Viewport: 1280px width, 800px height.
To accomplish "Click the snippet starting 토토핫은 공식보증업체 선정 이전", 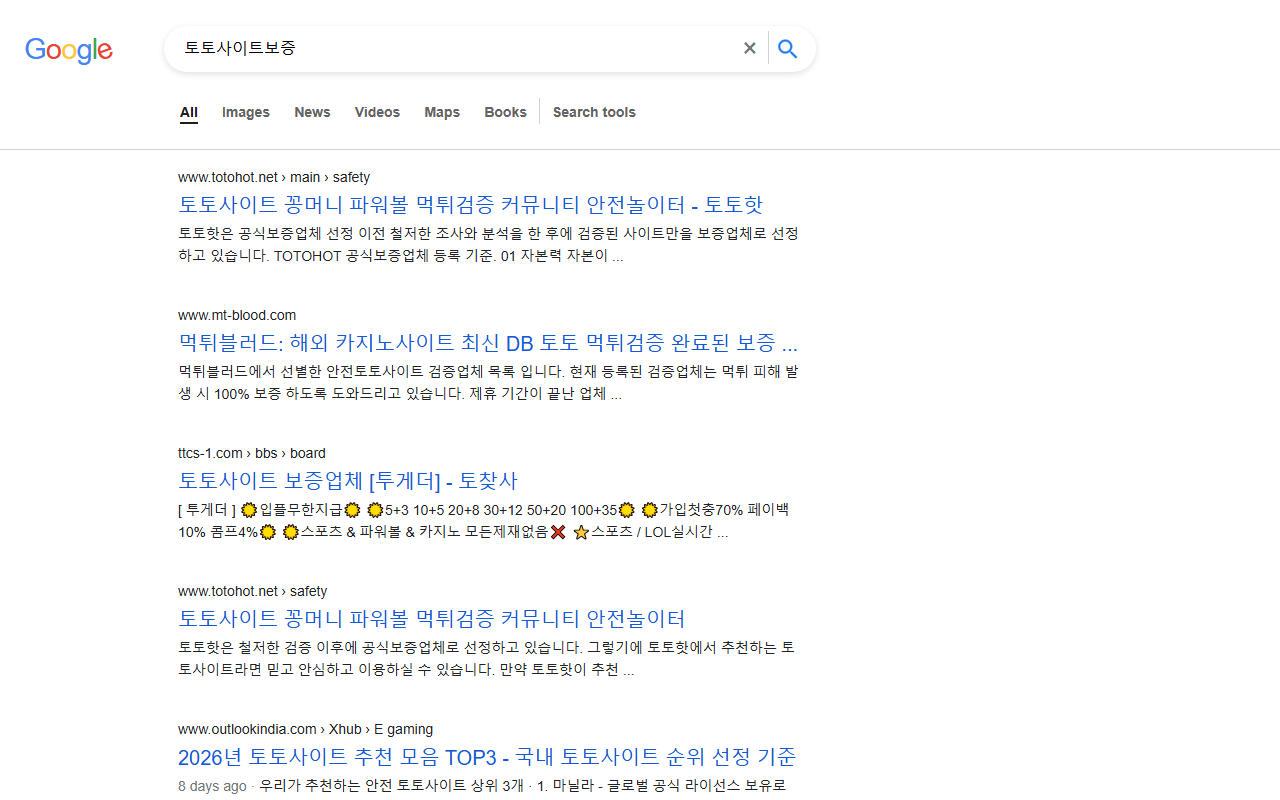I will click(x=488, y=244).
